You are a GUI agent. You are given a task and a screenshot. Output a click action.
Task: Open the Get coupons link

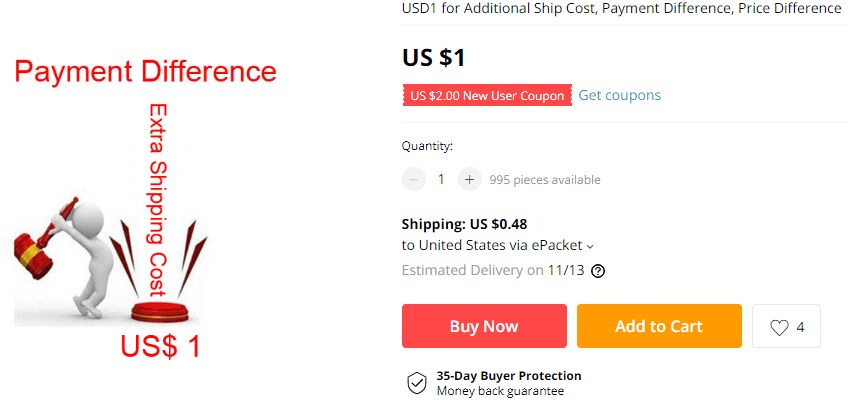click(619, 95)
